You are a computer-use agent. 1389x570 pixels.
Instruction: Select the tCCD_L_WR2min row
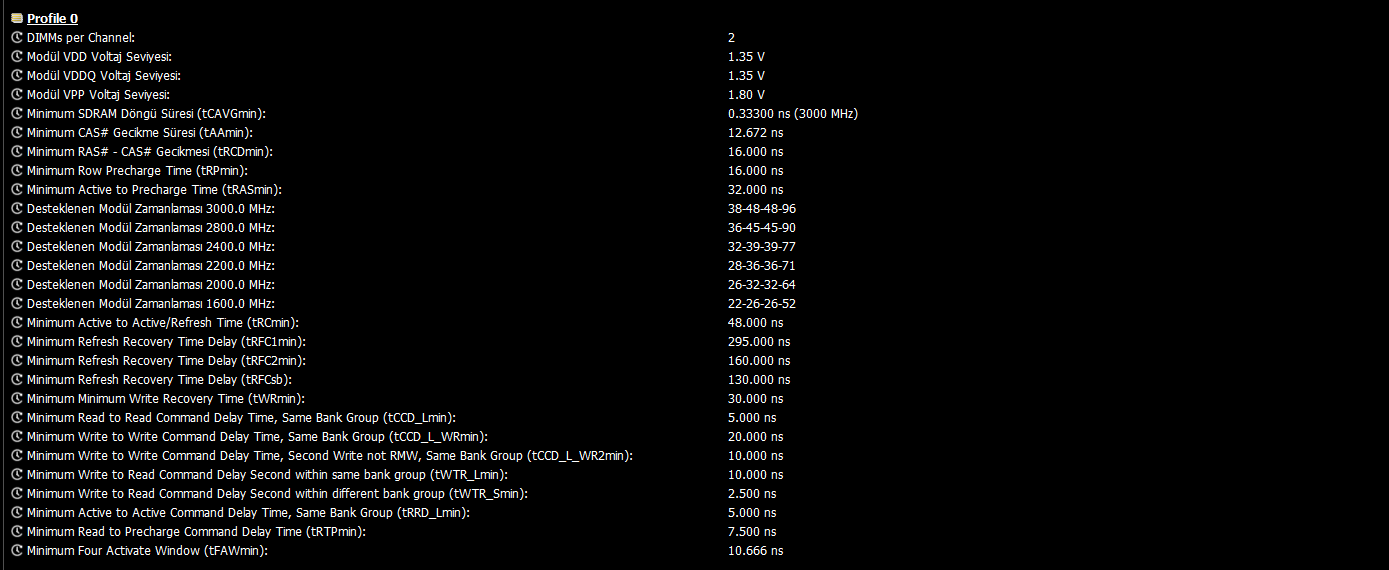(x=694, y=455)
